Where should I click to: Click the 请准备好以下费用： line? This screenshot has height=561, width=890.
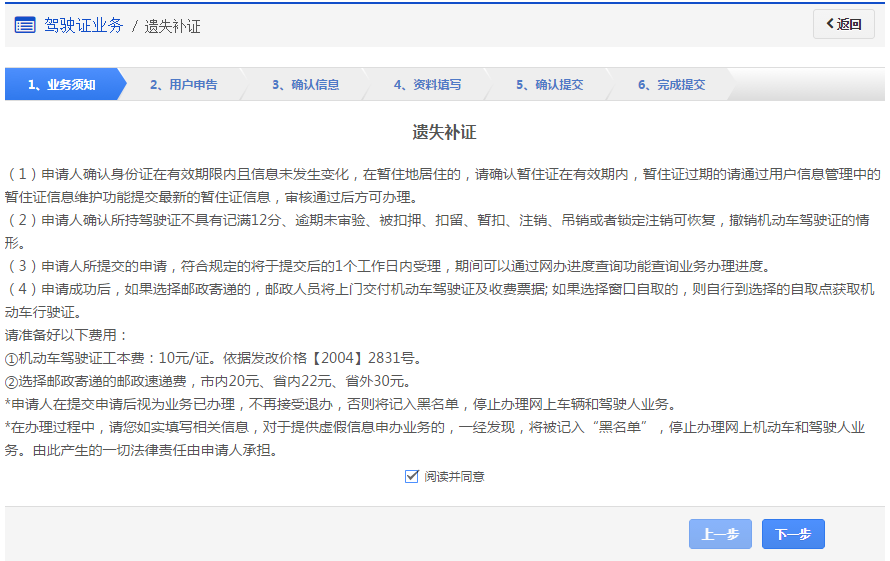(x=67, y=335)
